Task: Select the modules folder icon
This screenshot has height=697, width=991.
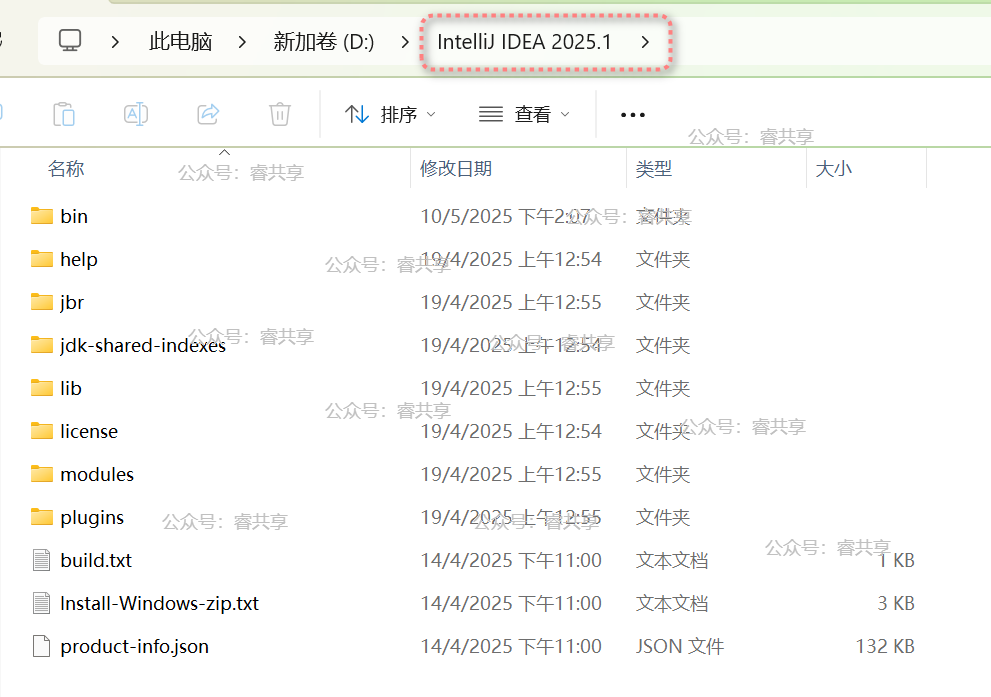Action: pos(42,474)
